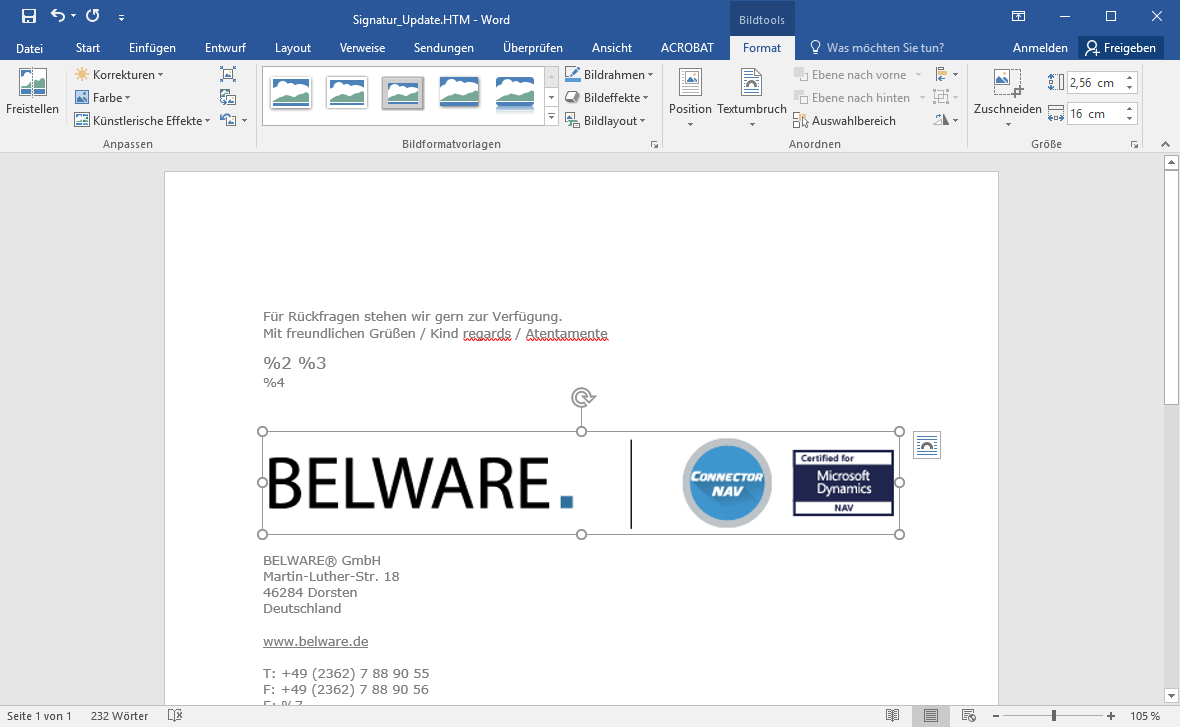Click the Freistellen remove background button
The width and height of the screenshot is (1180, 727).
coord(32,92)
